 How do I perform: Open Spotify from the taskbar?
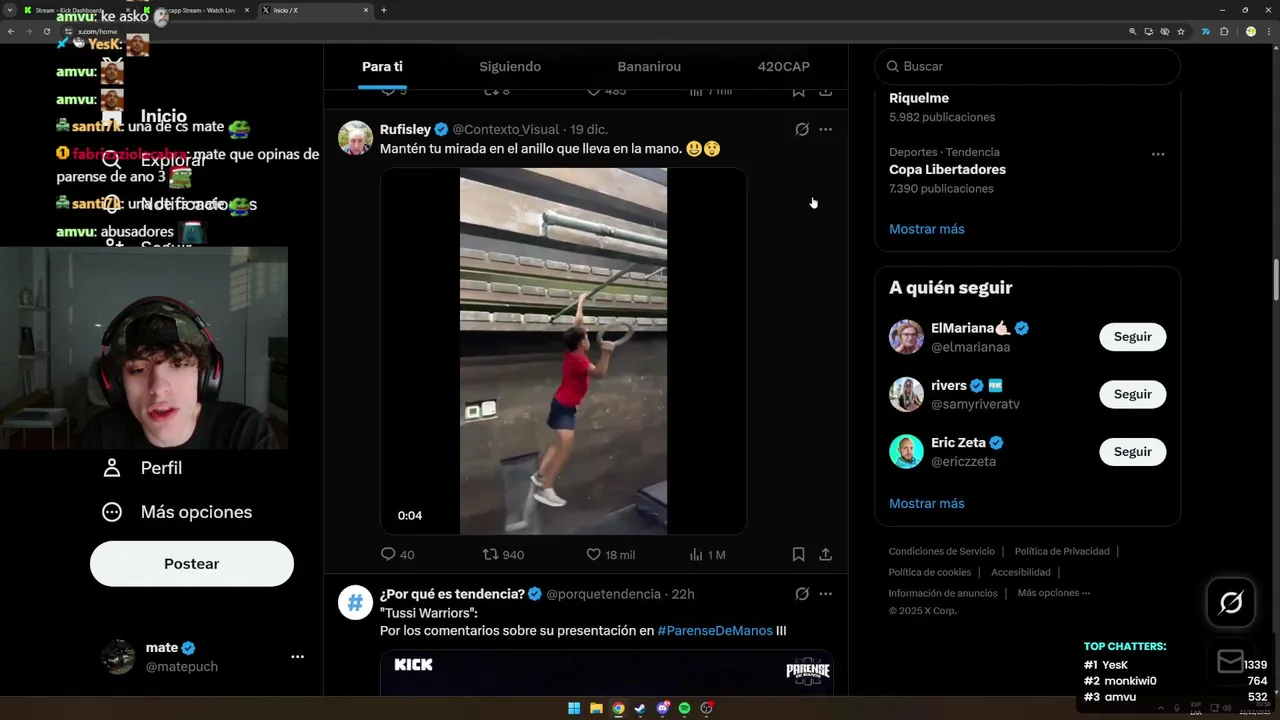click(684, 708)
